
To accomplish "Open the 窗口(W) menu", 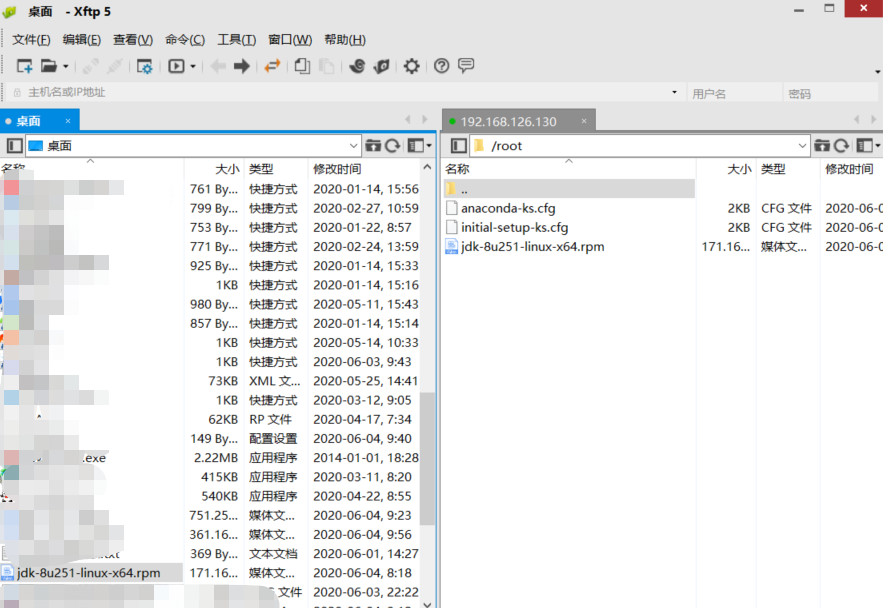I will point(290,39).
